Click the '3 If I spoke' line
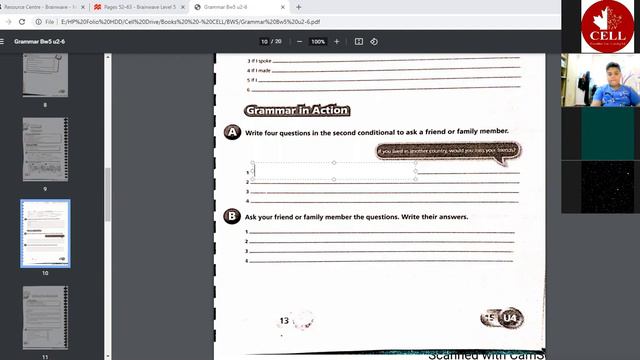Viewport: 640px width, 360px height. pos(384,60)
